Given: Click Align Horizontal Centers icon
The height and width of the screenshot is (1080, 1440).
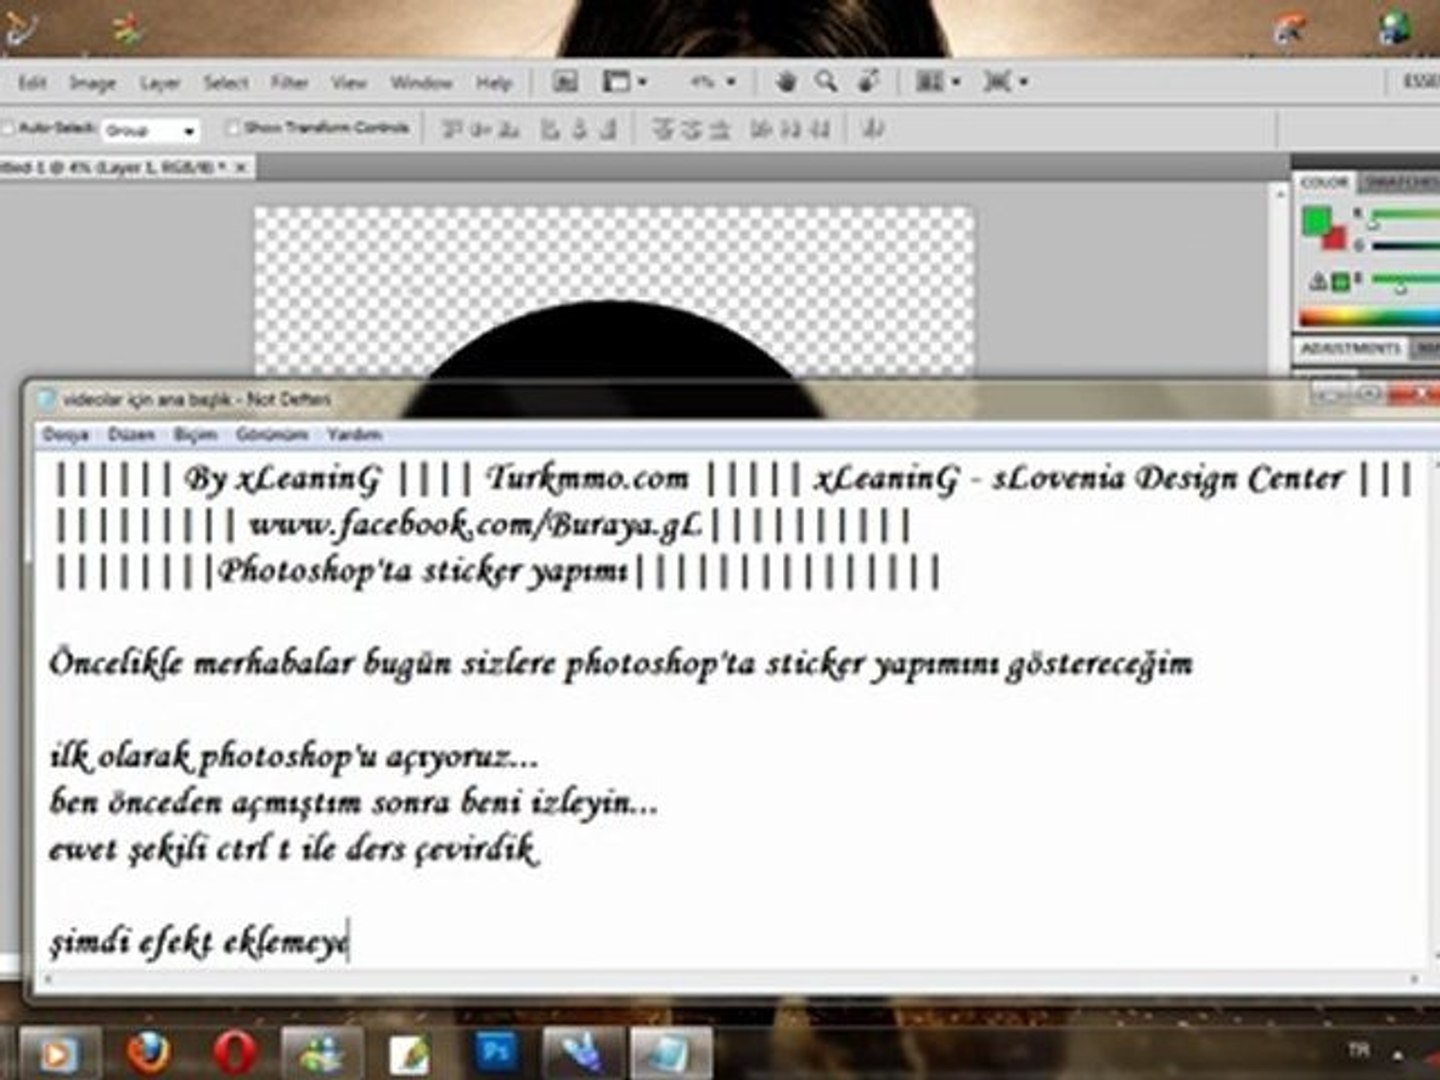Looking at the screenshot, I should 579,129.
